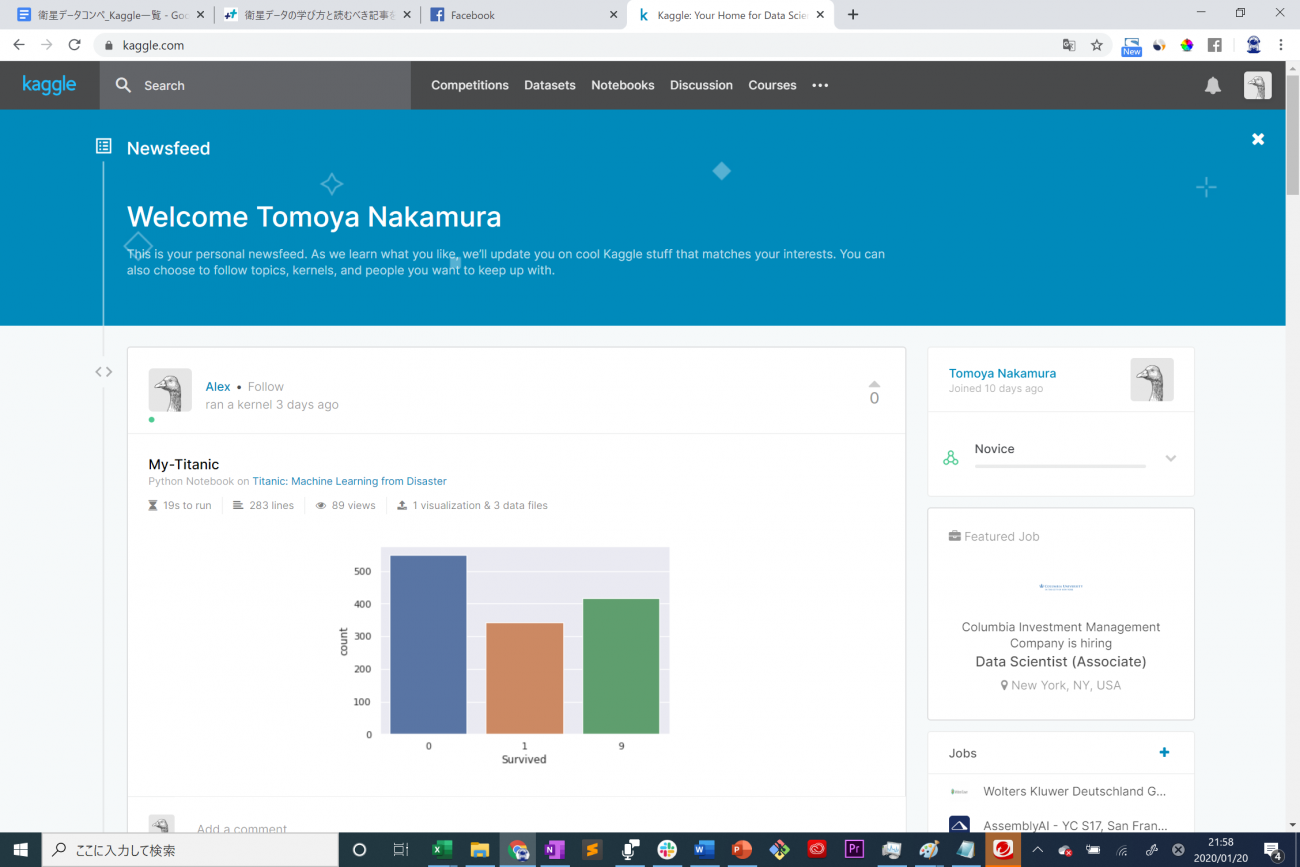Click the extension with New badge

coord(1131,46)
